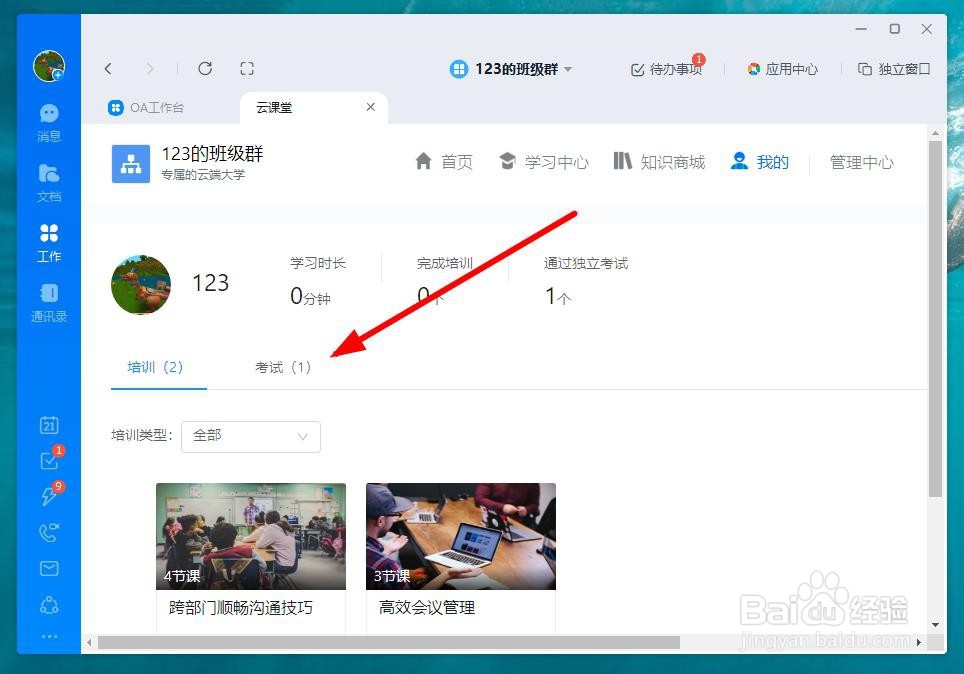This screenshot has height=674, width=964.
Task: Click the profile avatar picture of 123
Action: (x=141, y=285)
